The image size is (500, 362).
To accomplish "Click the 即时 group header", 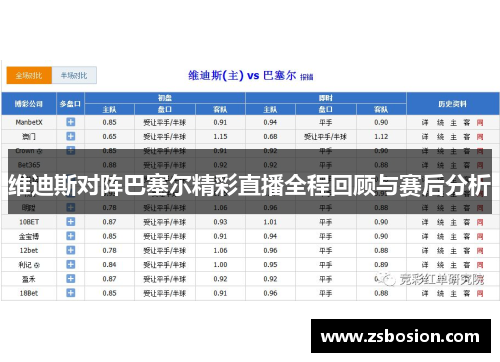I will point(326,98).
